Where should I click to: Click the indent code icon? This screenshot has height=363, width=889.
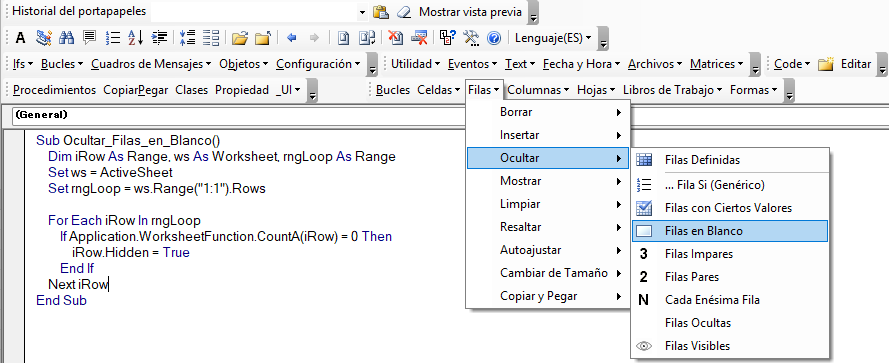point(159,38)
